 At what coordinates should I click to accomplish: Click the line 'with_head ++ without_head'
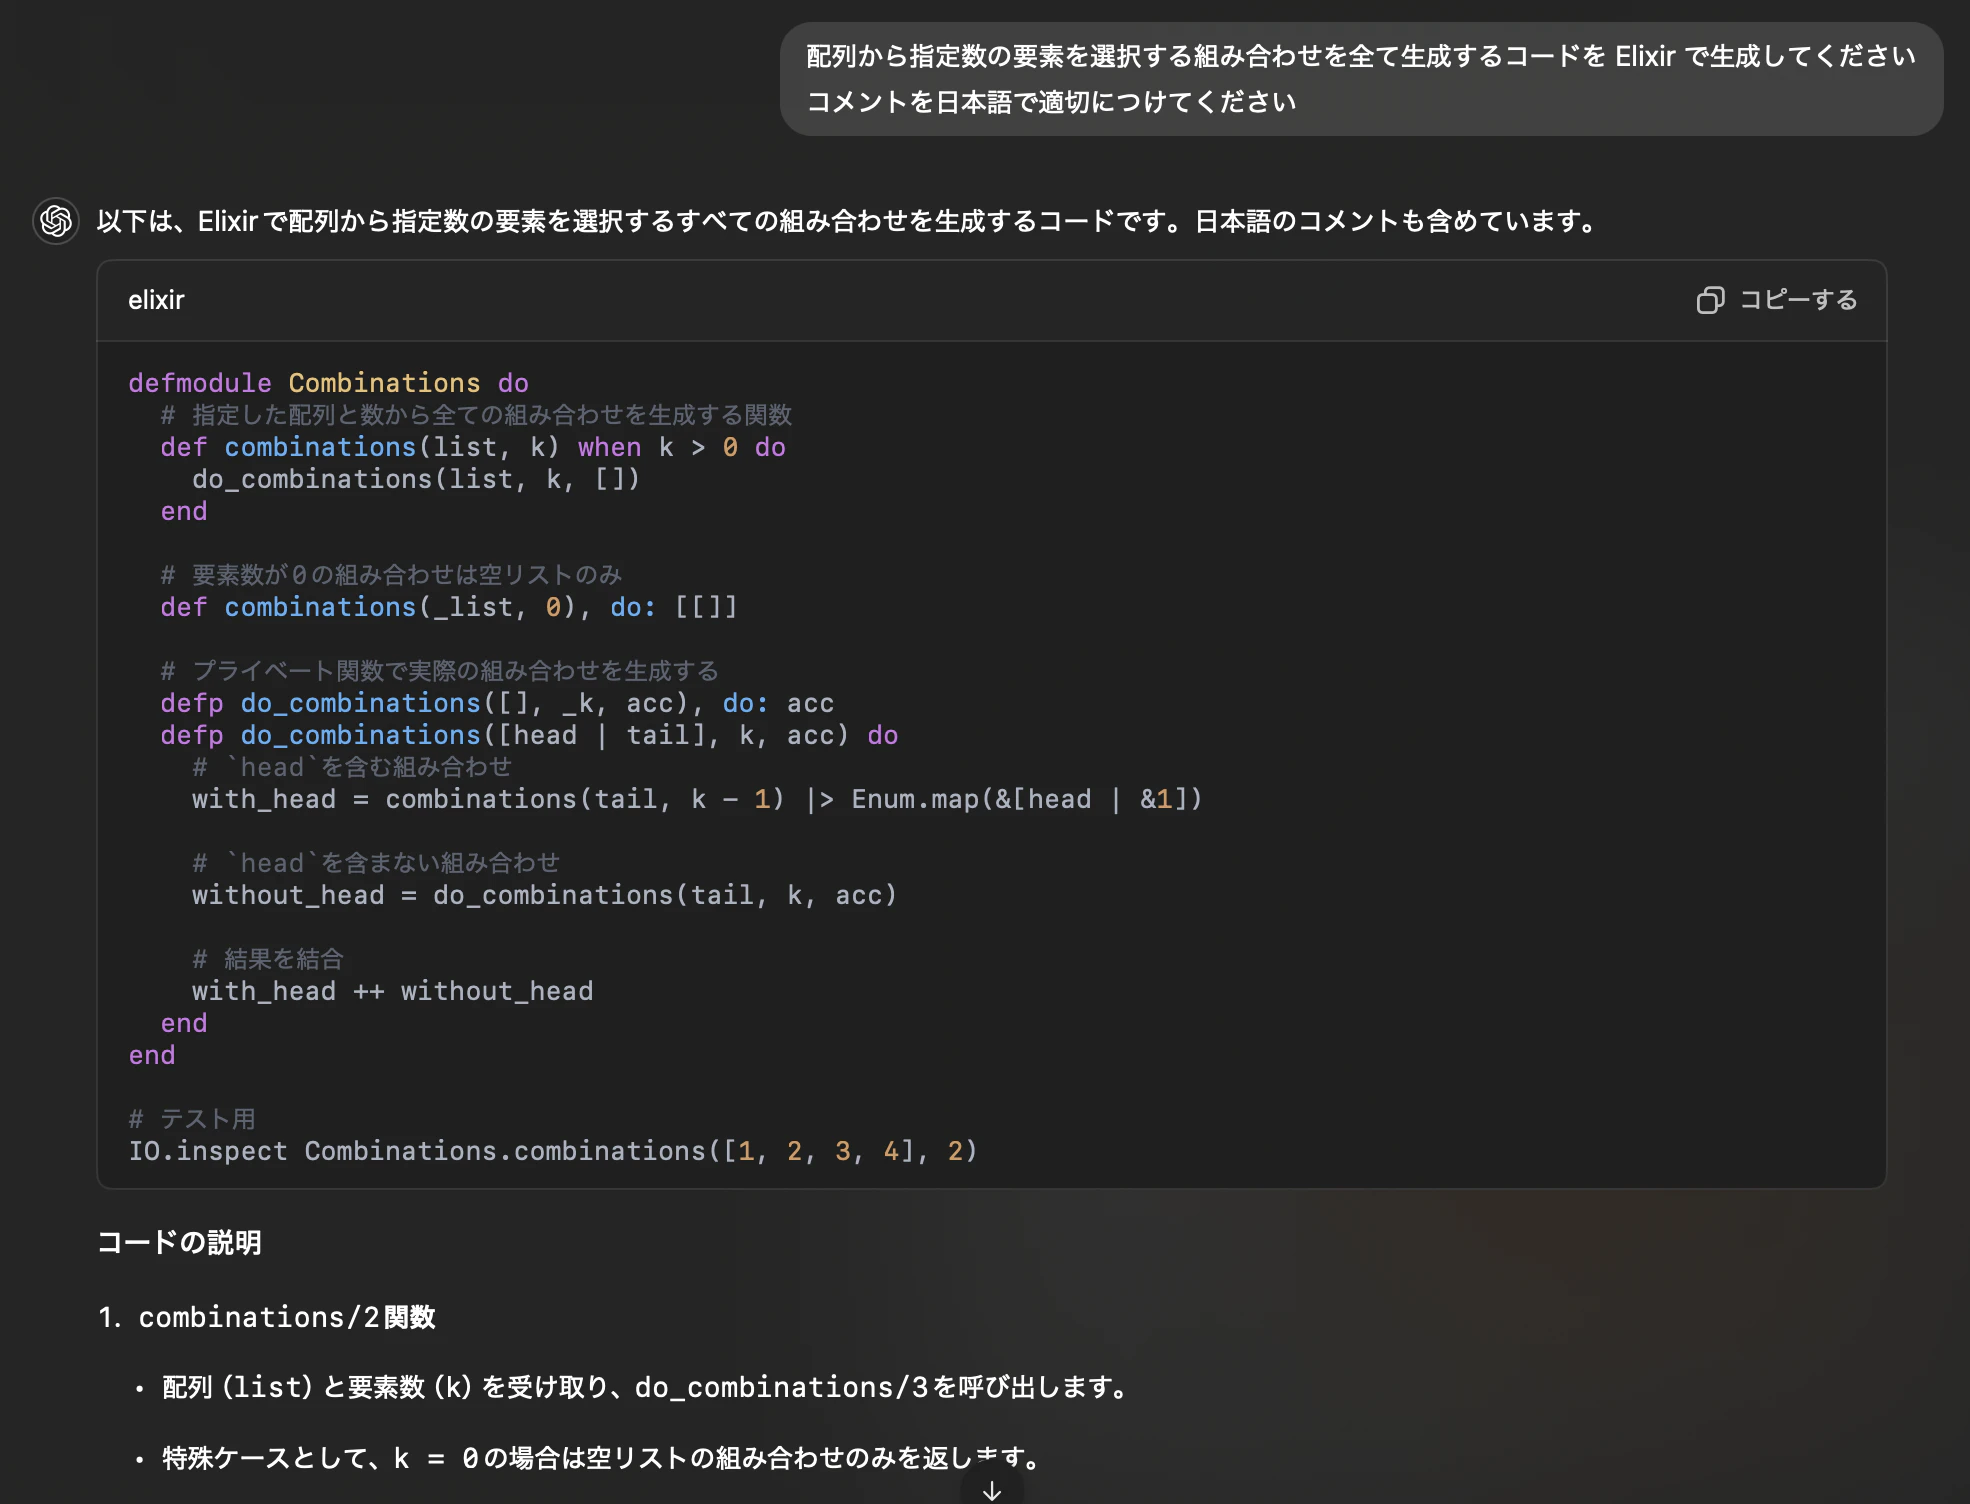[393, 991]
